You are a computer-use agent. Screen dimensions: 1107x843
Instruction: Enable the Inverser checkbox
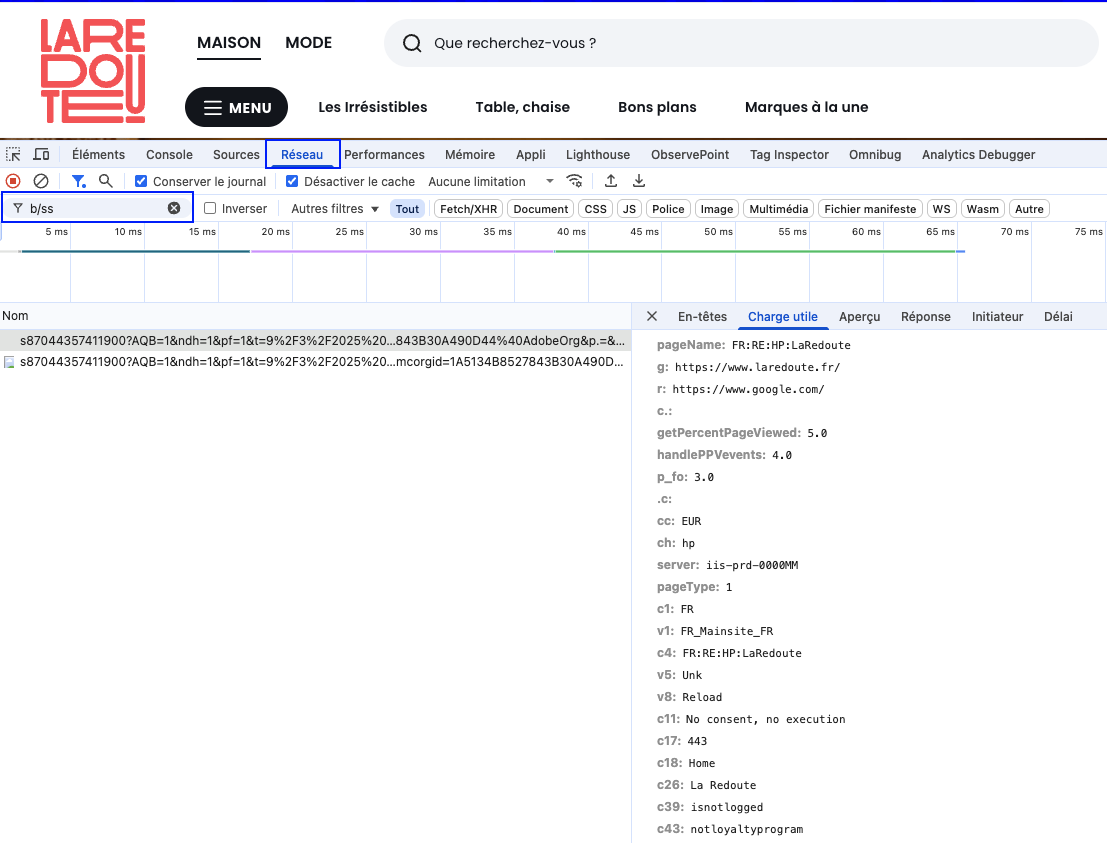click(210, 209)
